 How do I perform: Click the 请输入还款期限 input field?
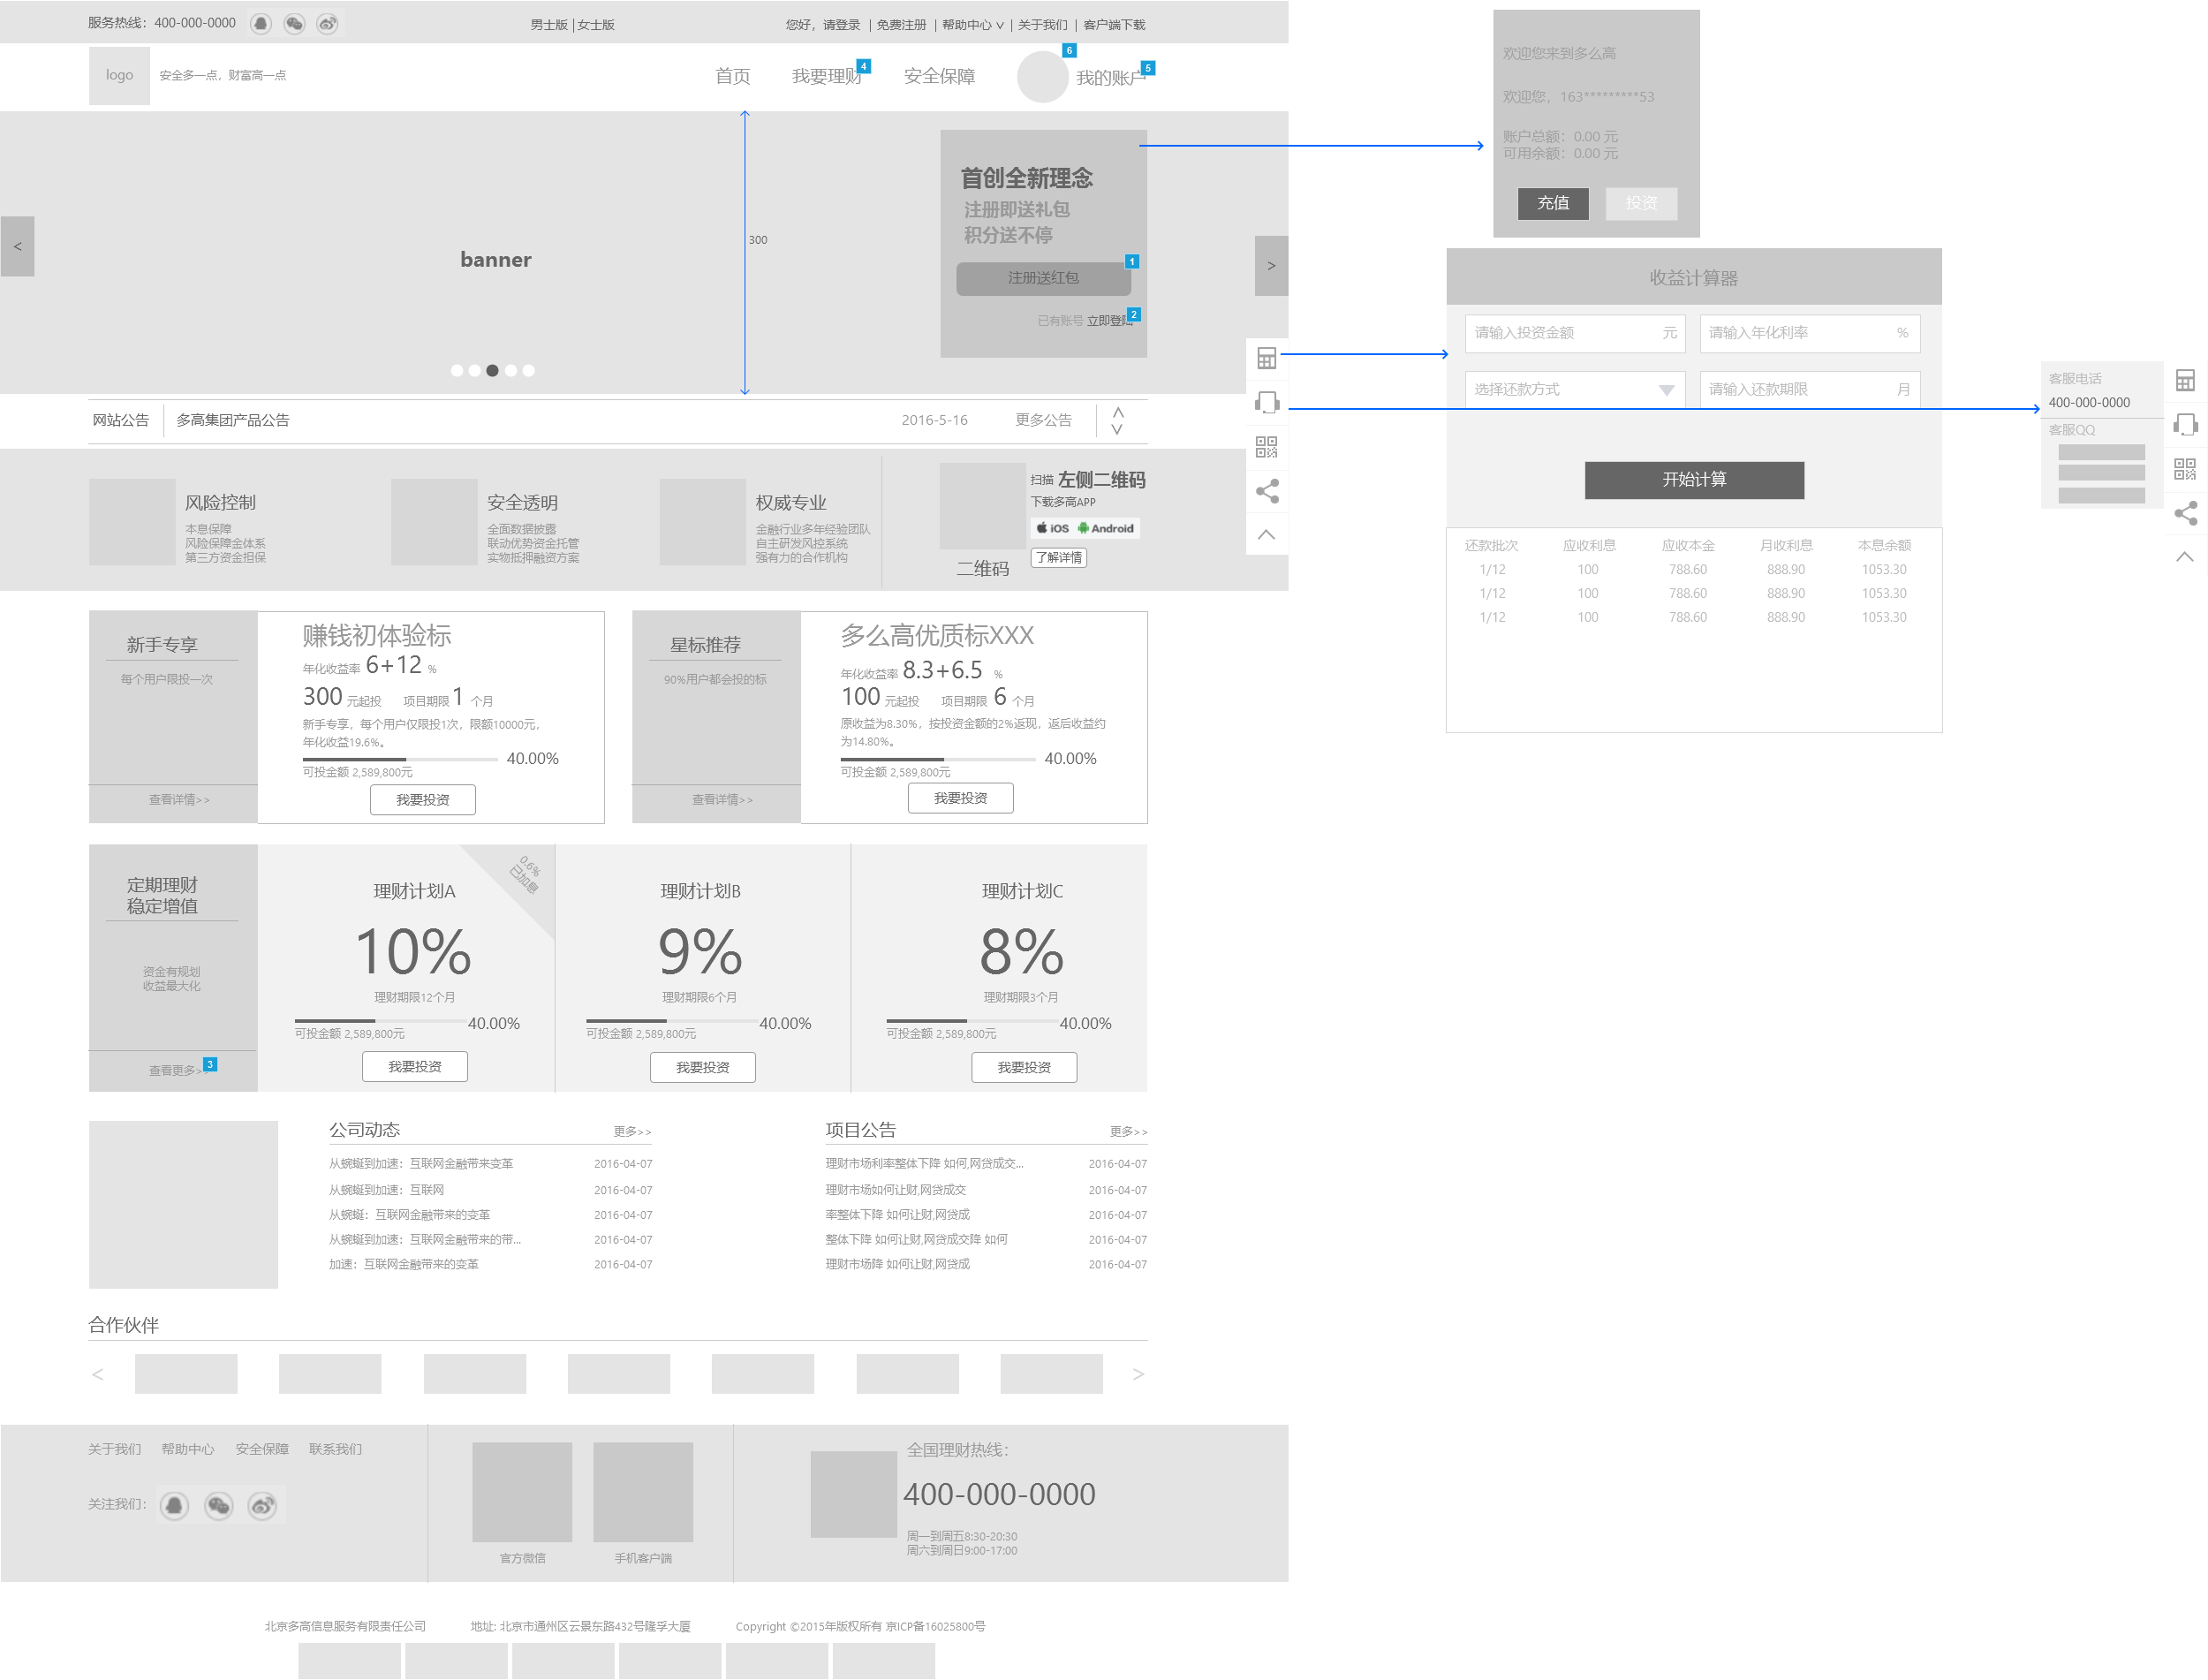tap(1809, 390)
